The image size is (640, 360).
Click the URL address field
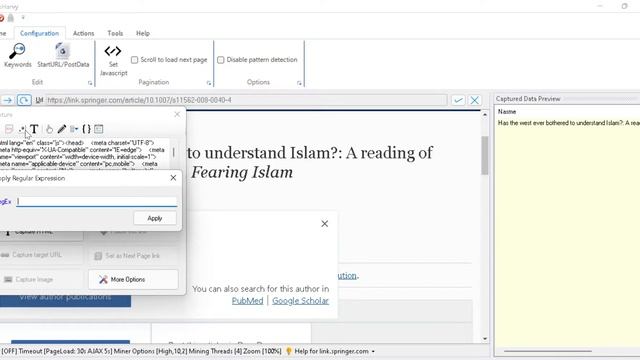246,100
